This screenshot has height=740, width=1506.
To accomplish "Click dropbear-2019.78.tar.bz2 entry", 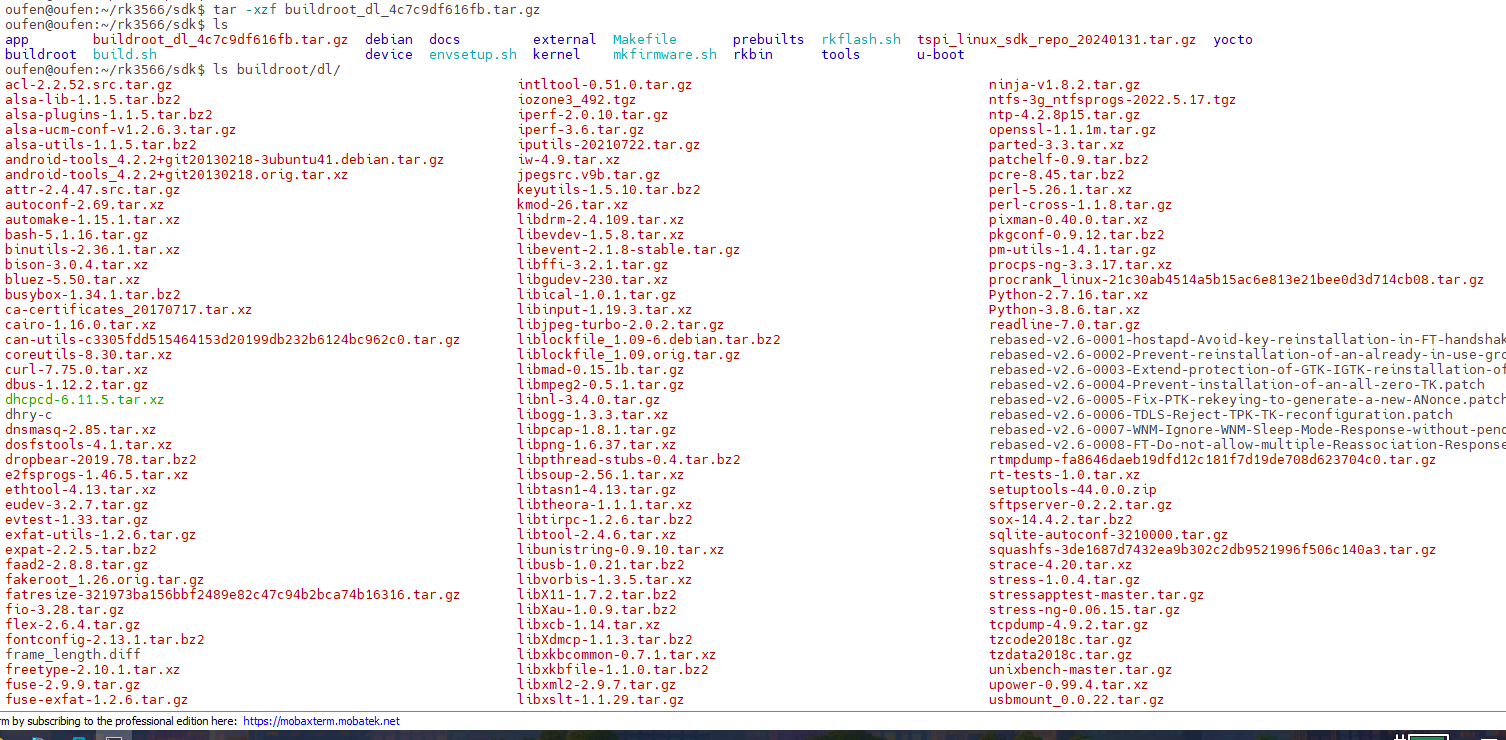I will click(x=101, y=460).
